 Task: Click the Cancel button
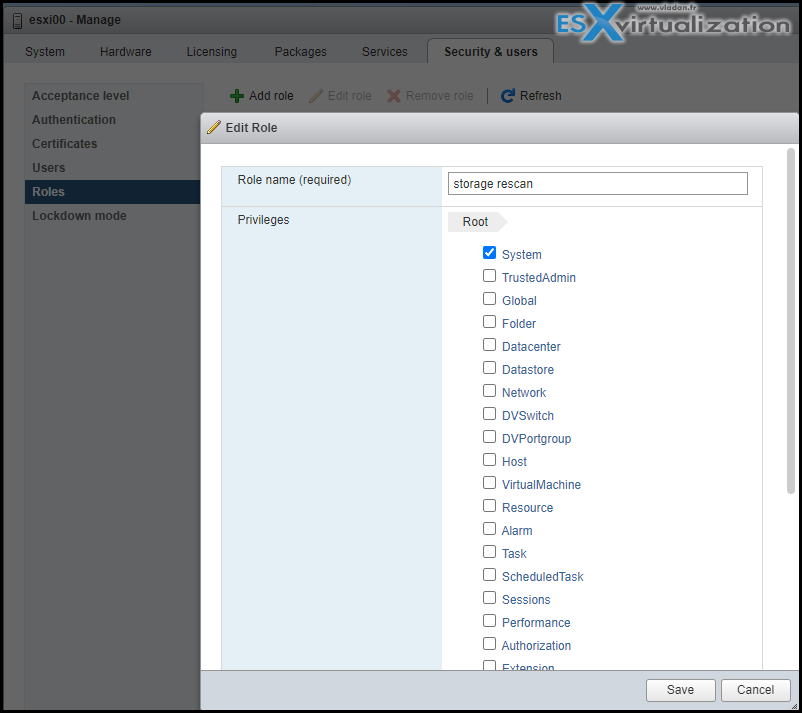[755, 690]
